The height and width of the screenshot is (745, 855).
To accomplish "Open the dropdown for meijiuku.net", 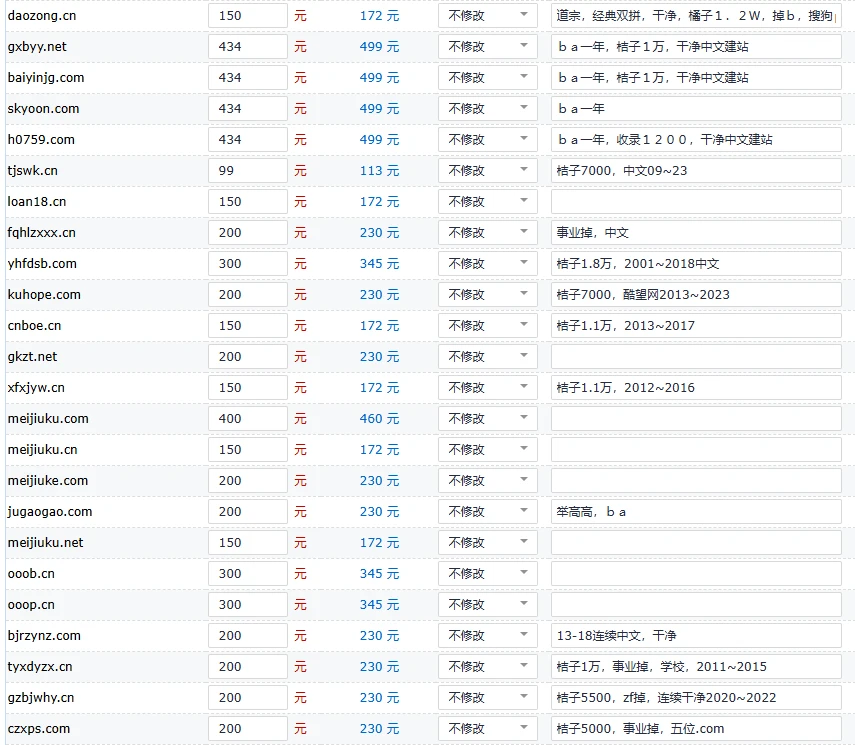I will (x=488, y=542).
